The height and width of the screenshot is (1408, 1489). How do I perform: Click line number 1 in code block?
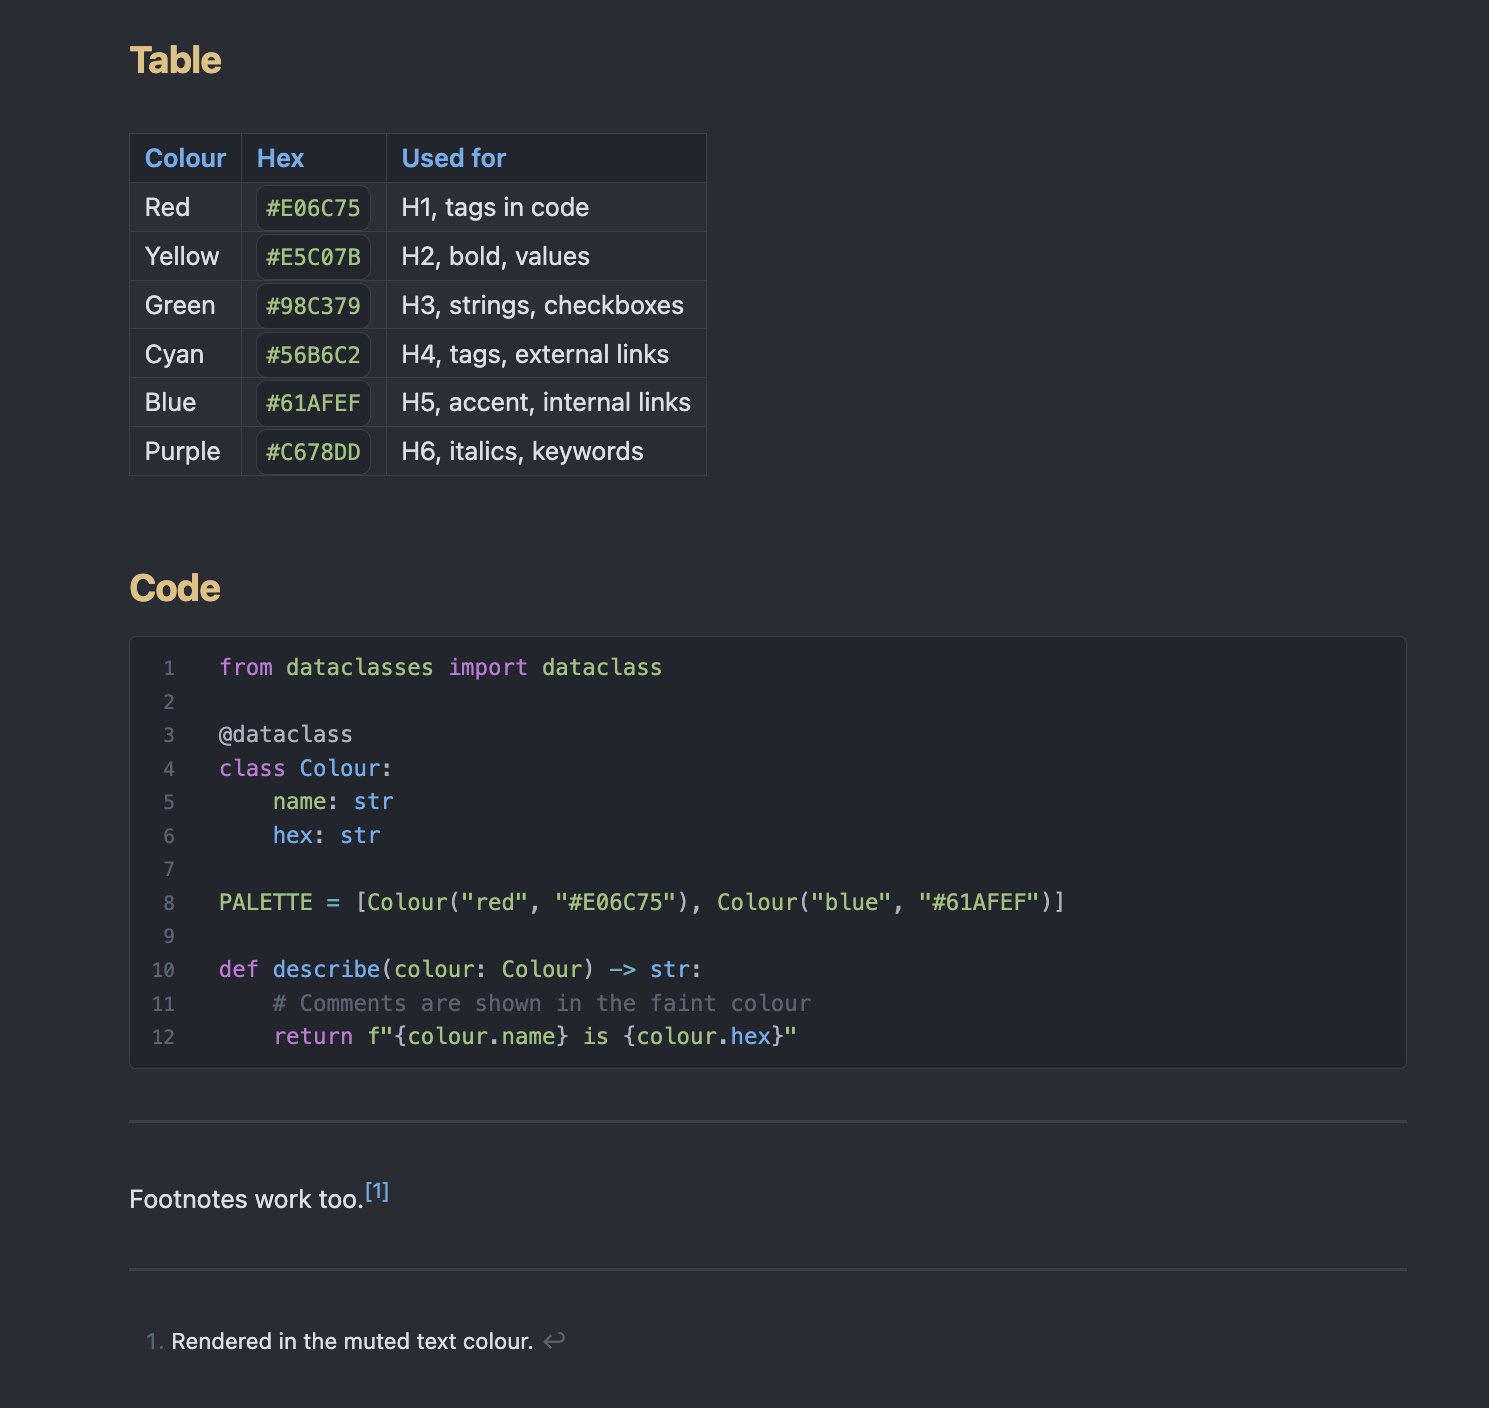tap(169, 668)
